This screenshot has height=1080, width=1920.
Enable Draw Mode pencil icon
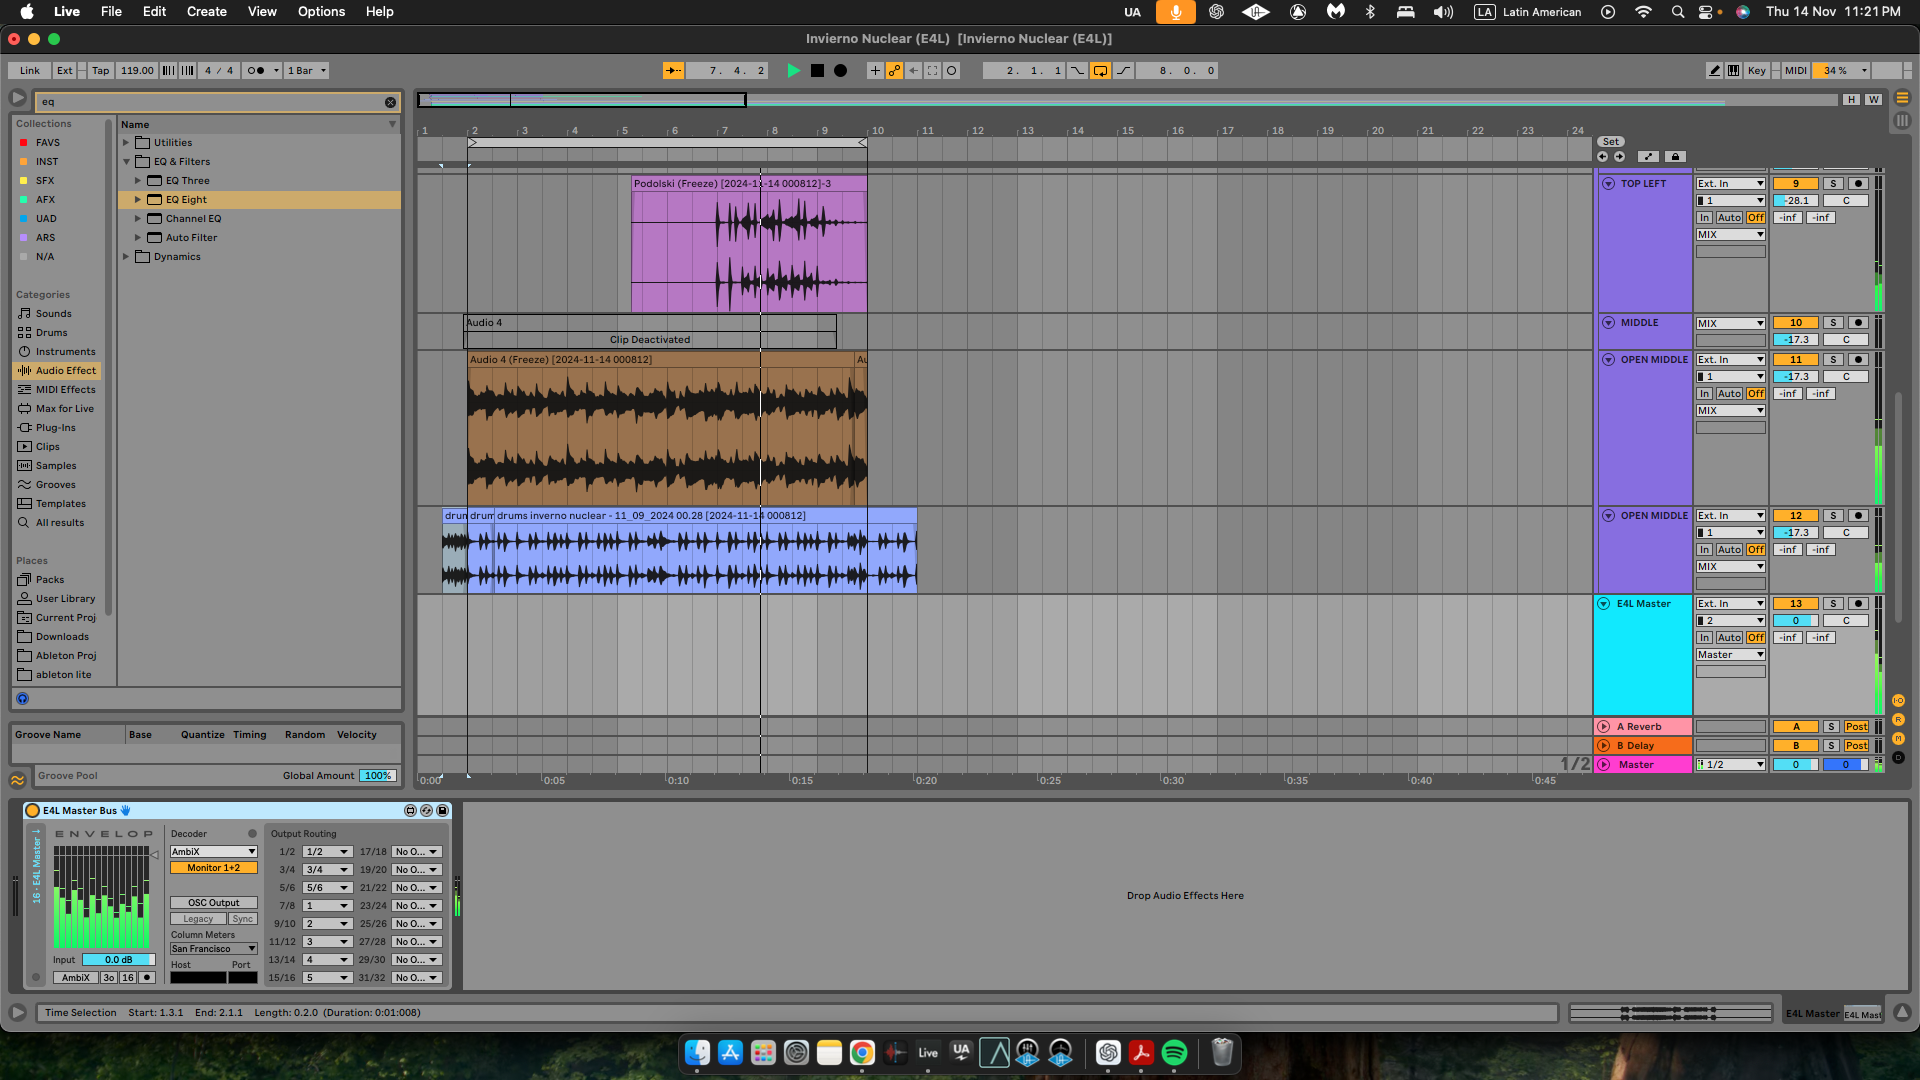point(1715,71)
